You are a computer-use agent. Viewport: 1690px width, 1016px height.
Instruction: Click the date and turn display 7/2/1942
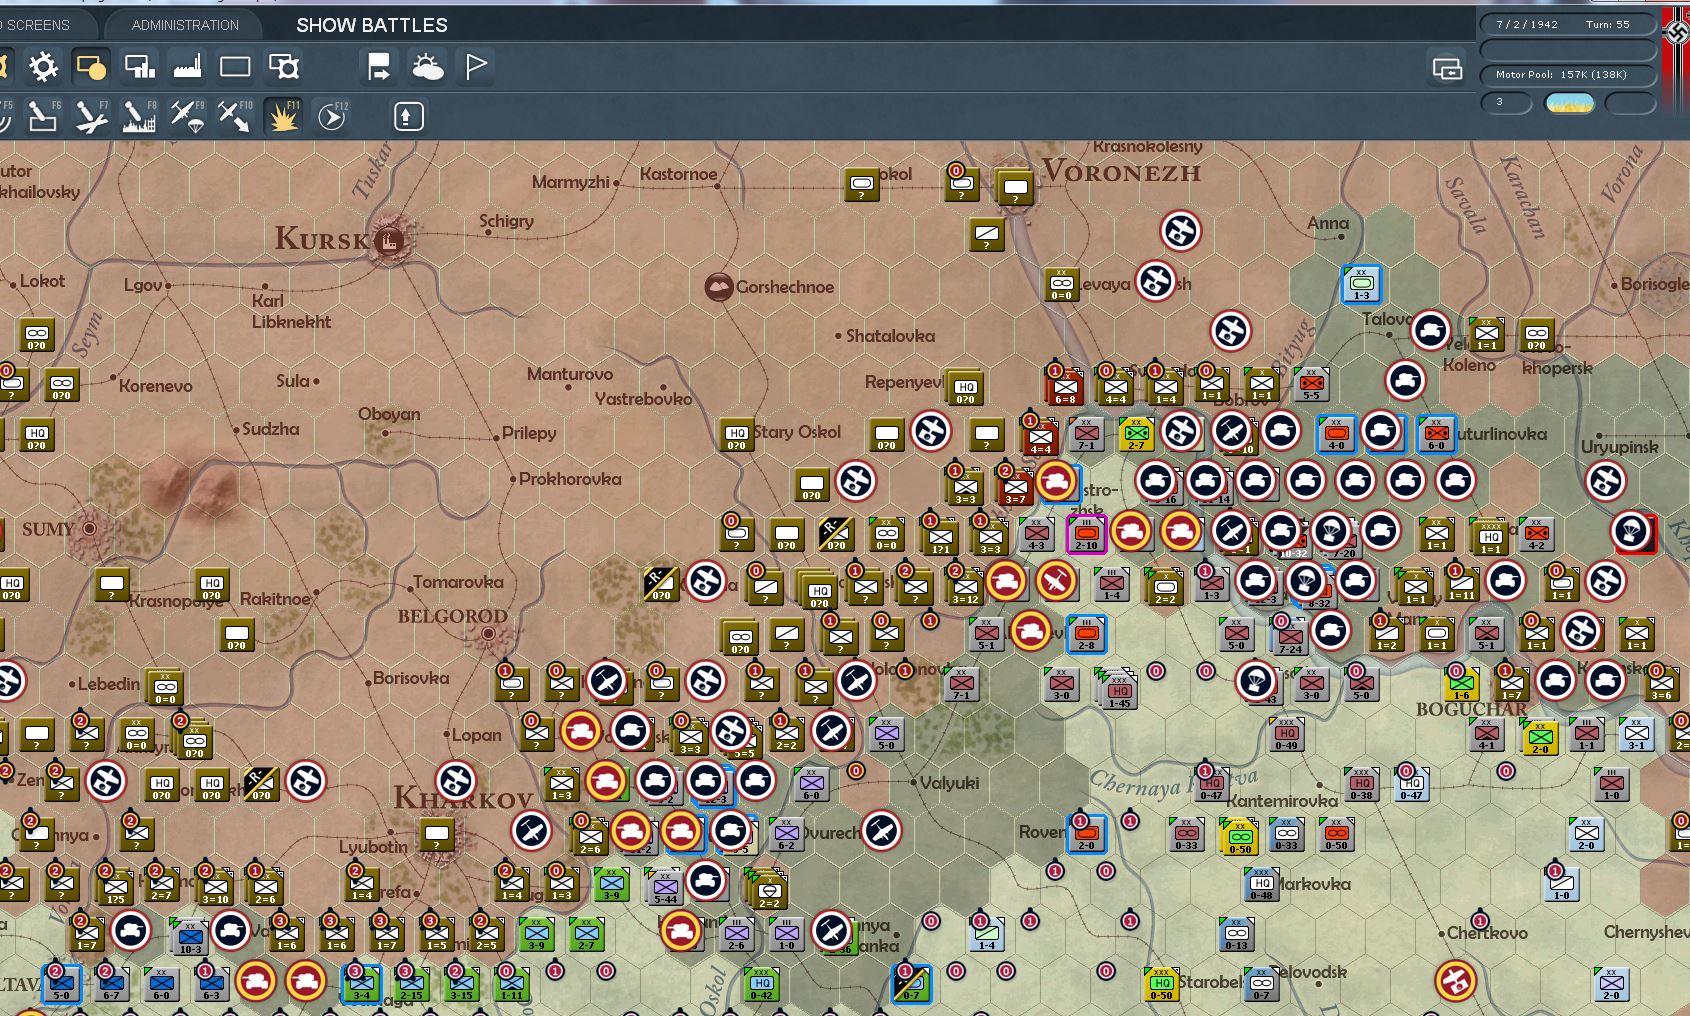(x=1566, y=24)
